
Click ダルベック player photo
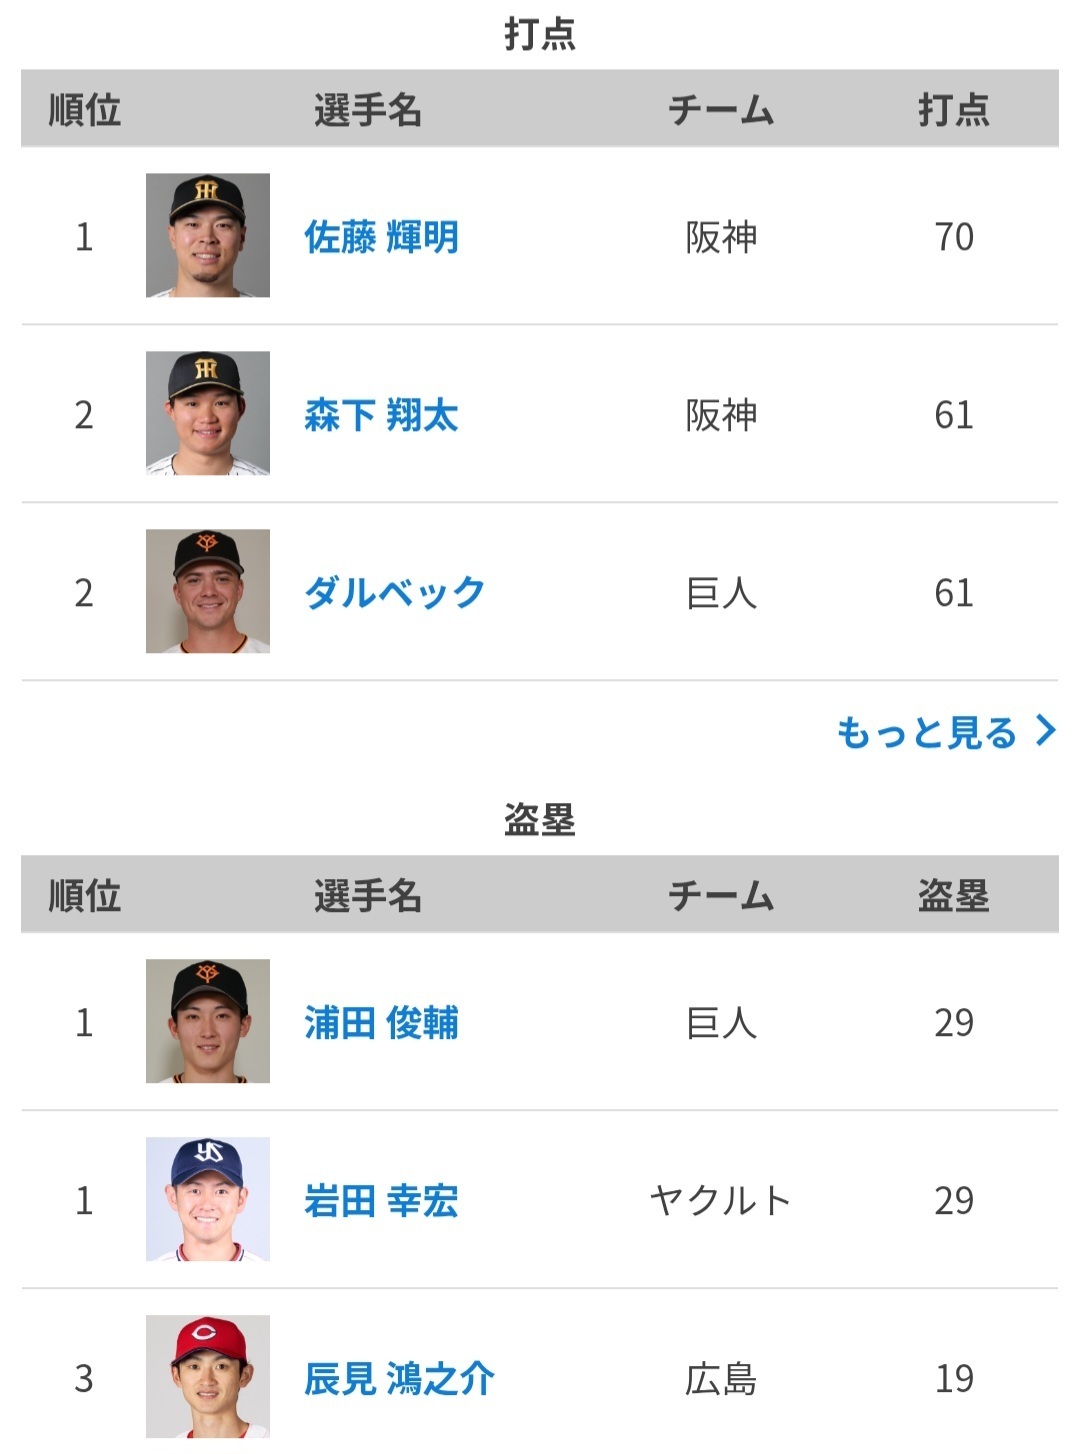tap(208, 591)
